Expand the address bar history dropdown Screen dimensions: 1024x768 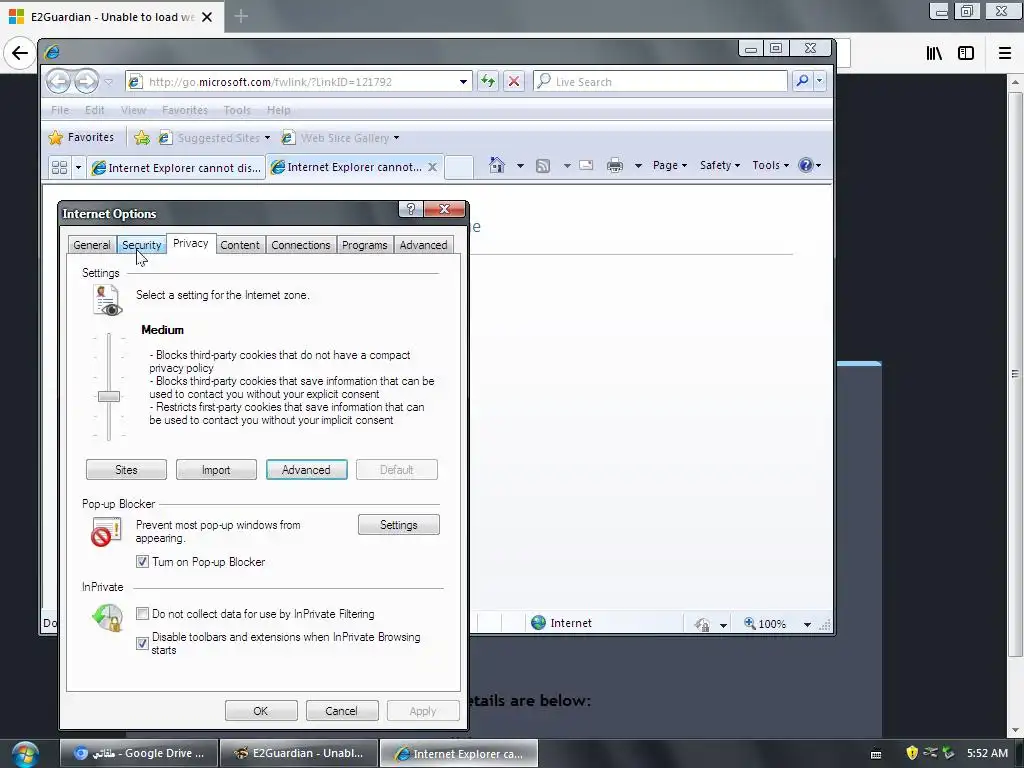(x=463, y=82)
